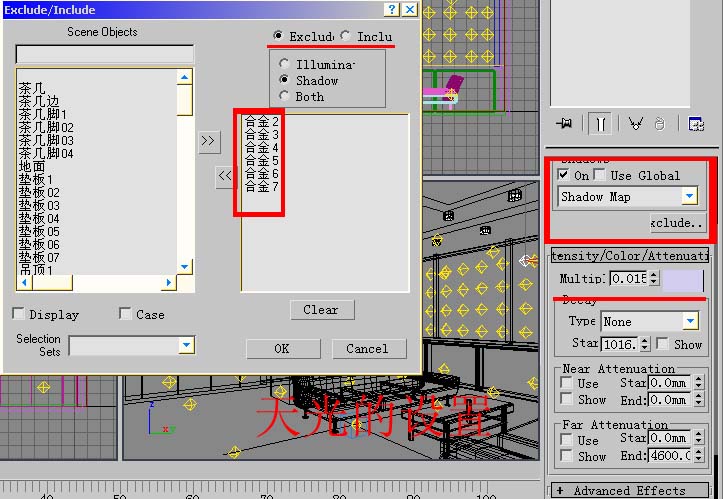Click Decay Start spinner arrows

[x=645, y=344]
